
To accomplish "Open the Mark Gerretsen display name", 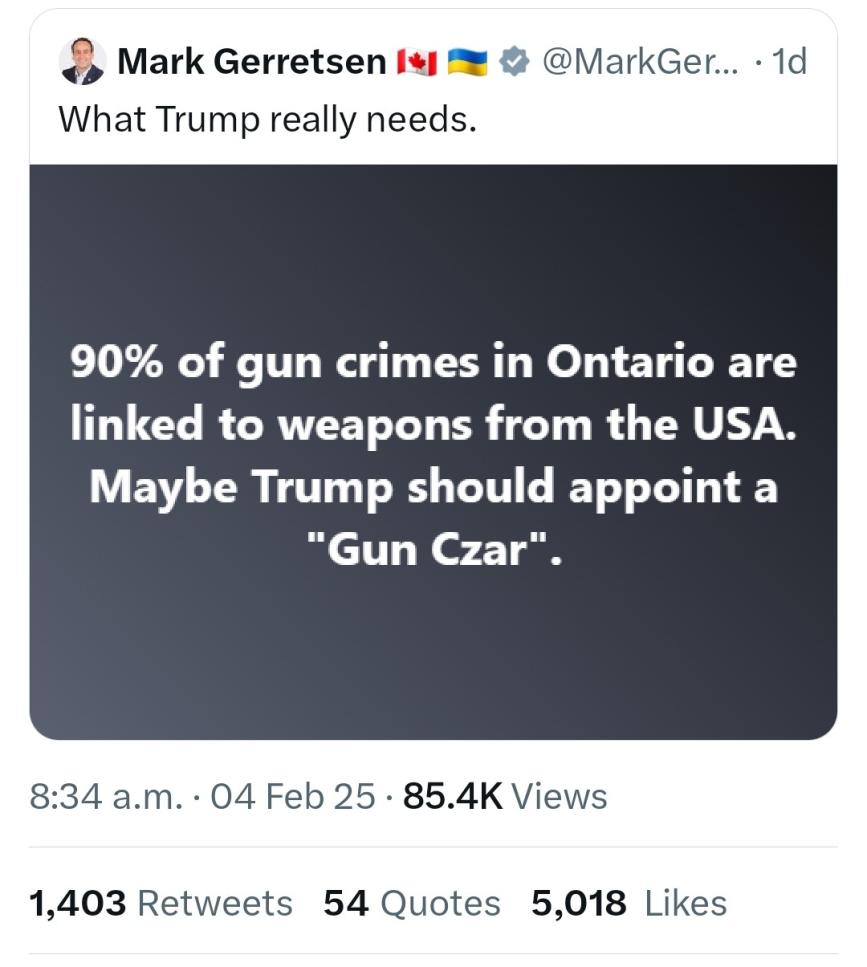I will point(251,63).
